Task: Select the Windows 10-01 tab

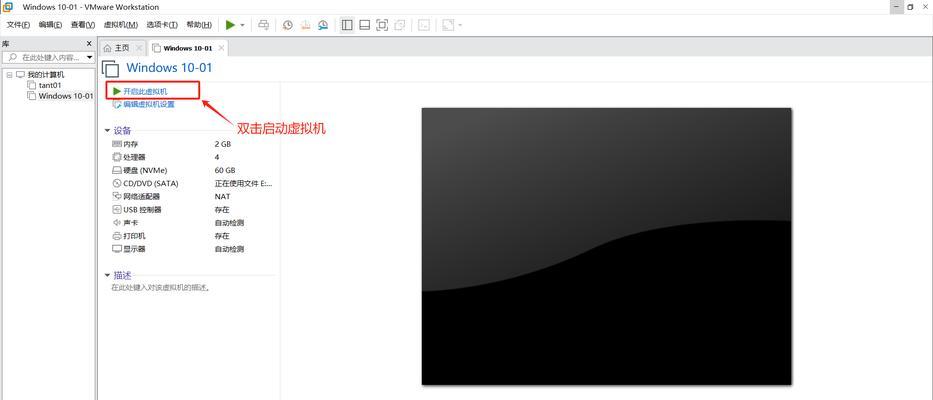Action: pyautogui.click(x=187, y=48)
